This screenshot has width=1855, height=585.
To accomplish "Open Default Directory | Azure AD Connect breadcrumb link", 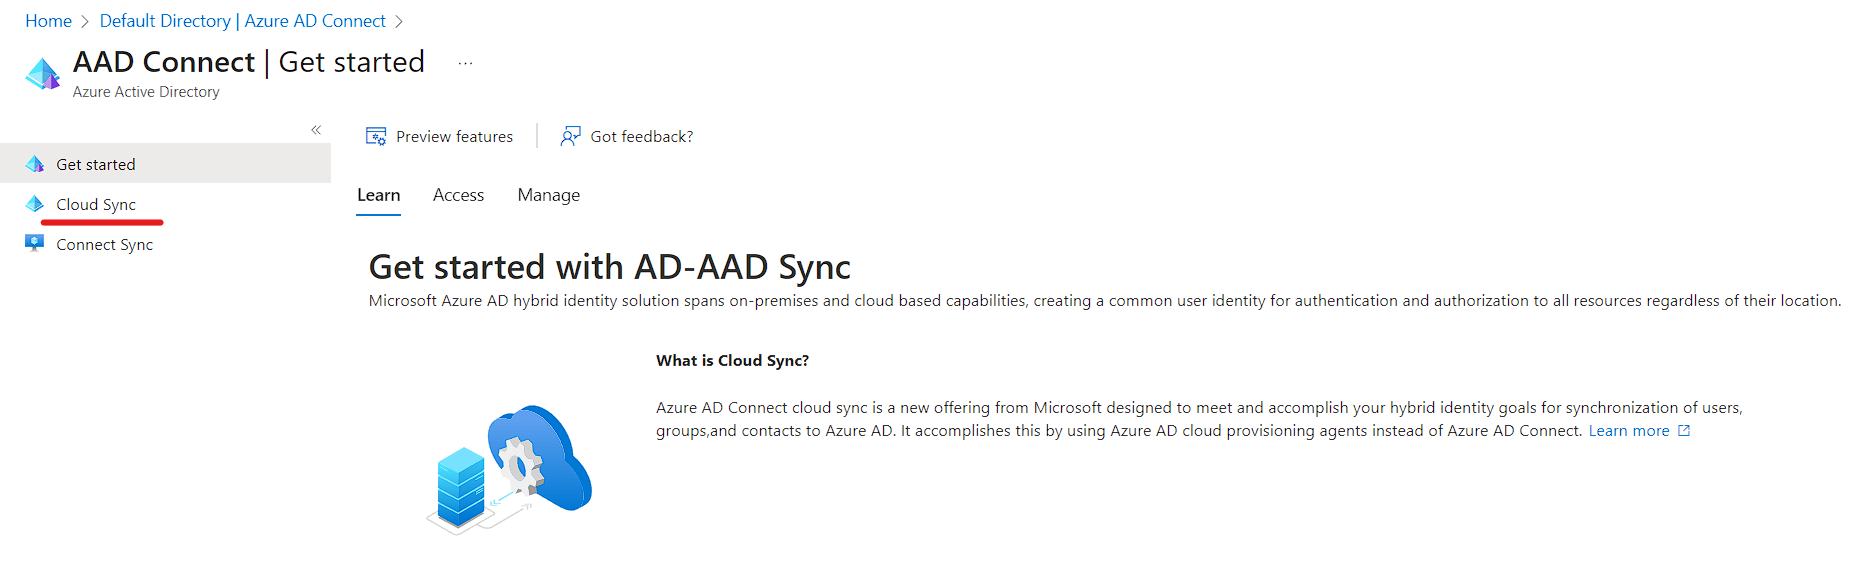I will click(x=243, y=20).
